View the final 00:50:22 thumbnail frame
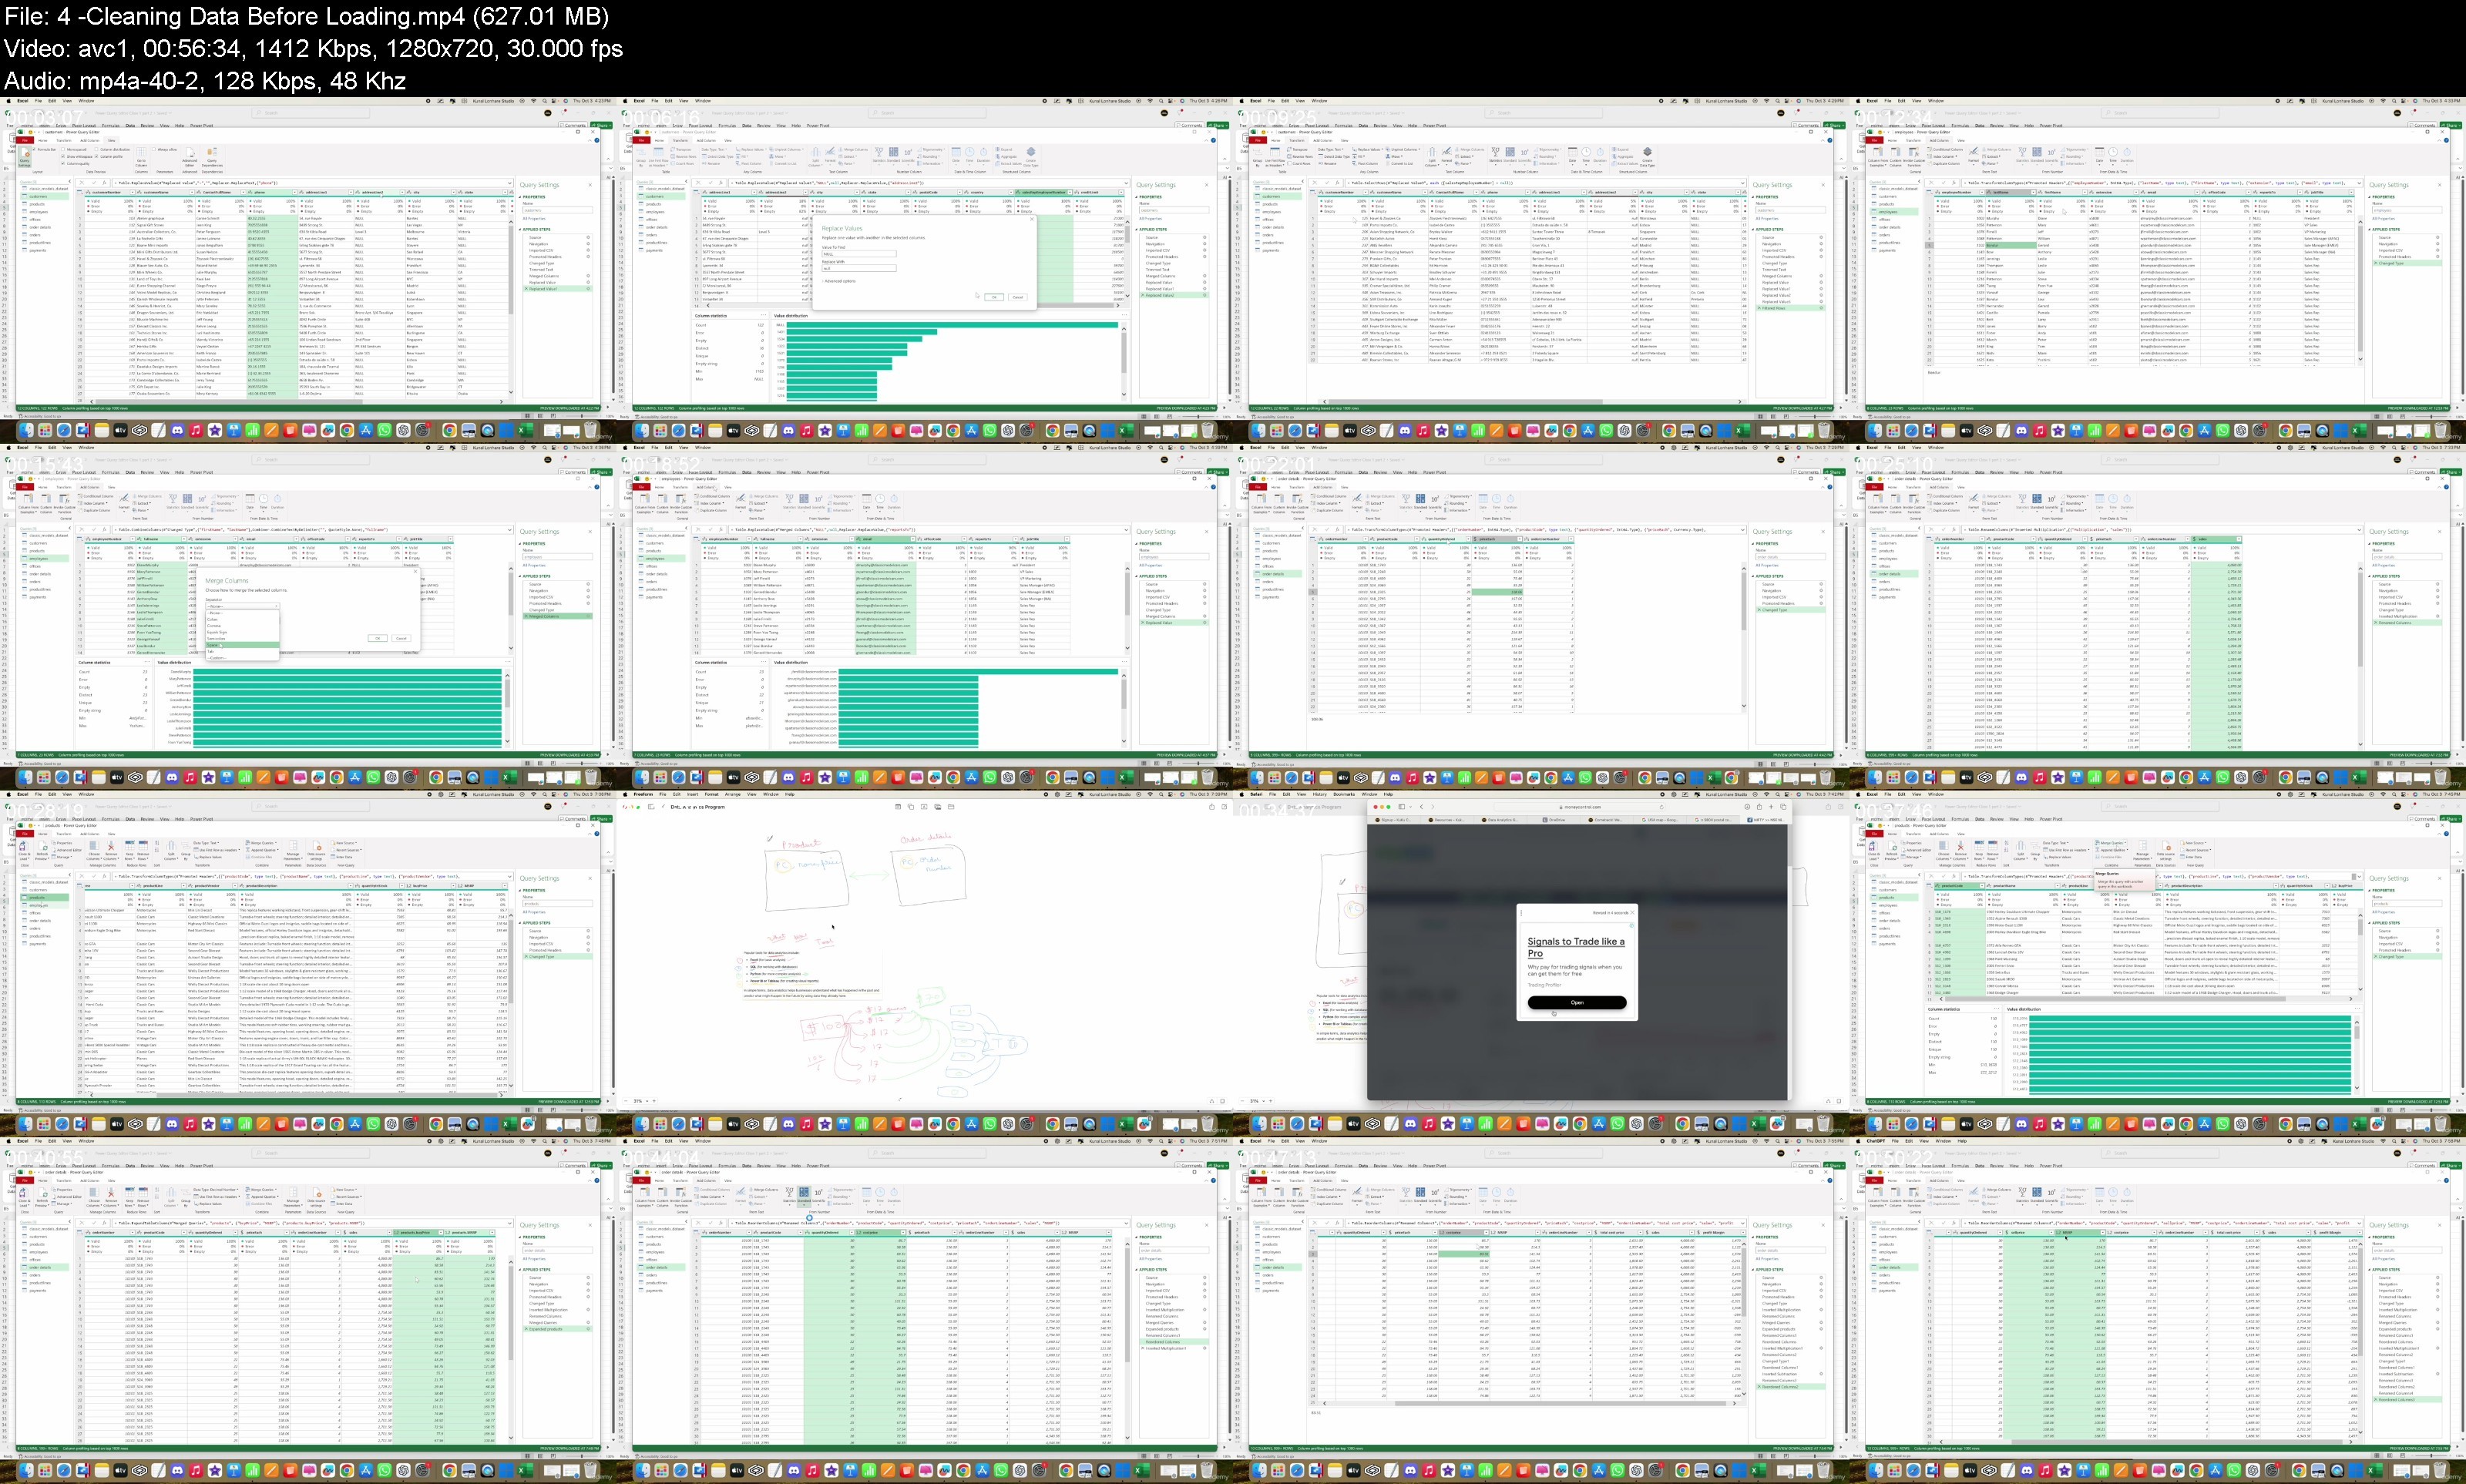 2157,1311
